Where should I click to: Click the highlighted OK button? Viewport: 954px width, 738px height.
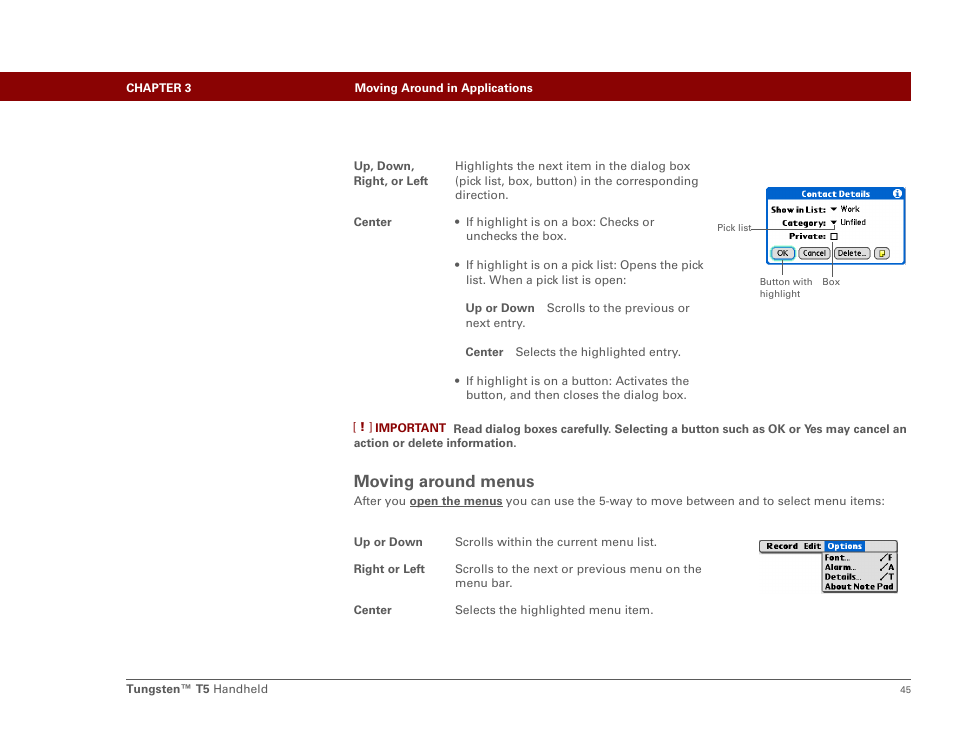[782, 253]
